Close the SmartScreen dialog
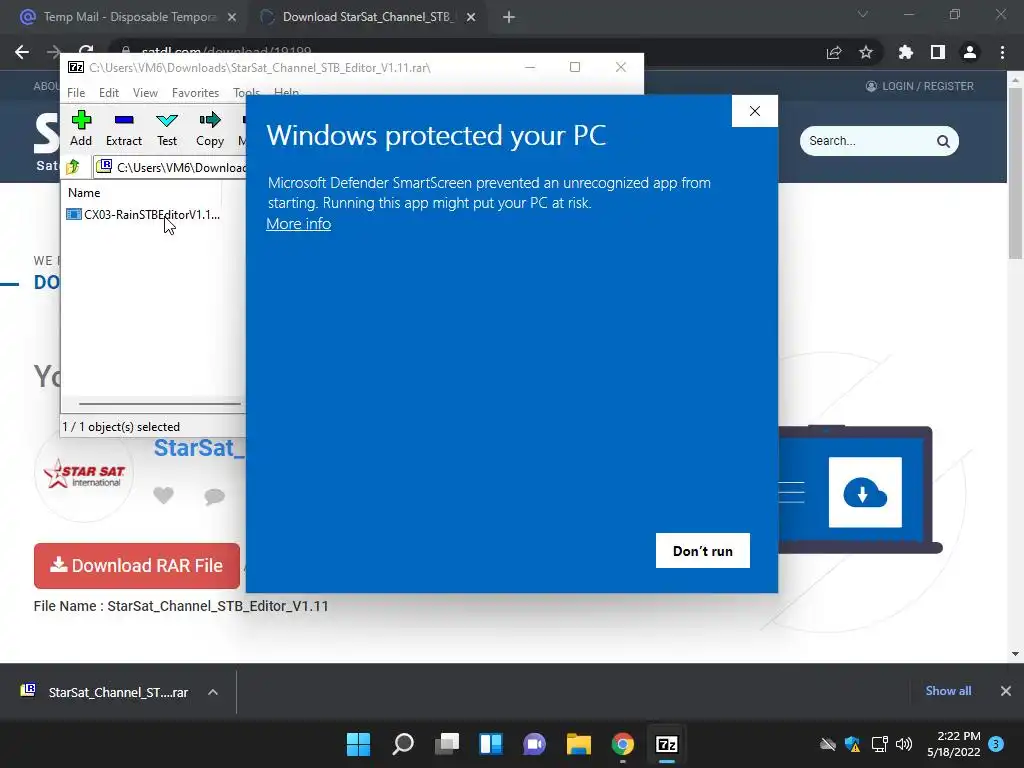Screen dimensions: 1024x768 (x=754, y=111)
